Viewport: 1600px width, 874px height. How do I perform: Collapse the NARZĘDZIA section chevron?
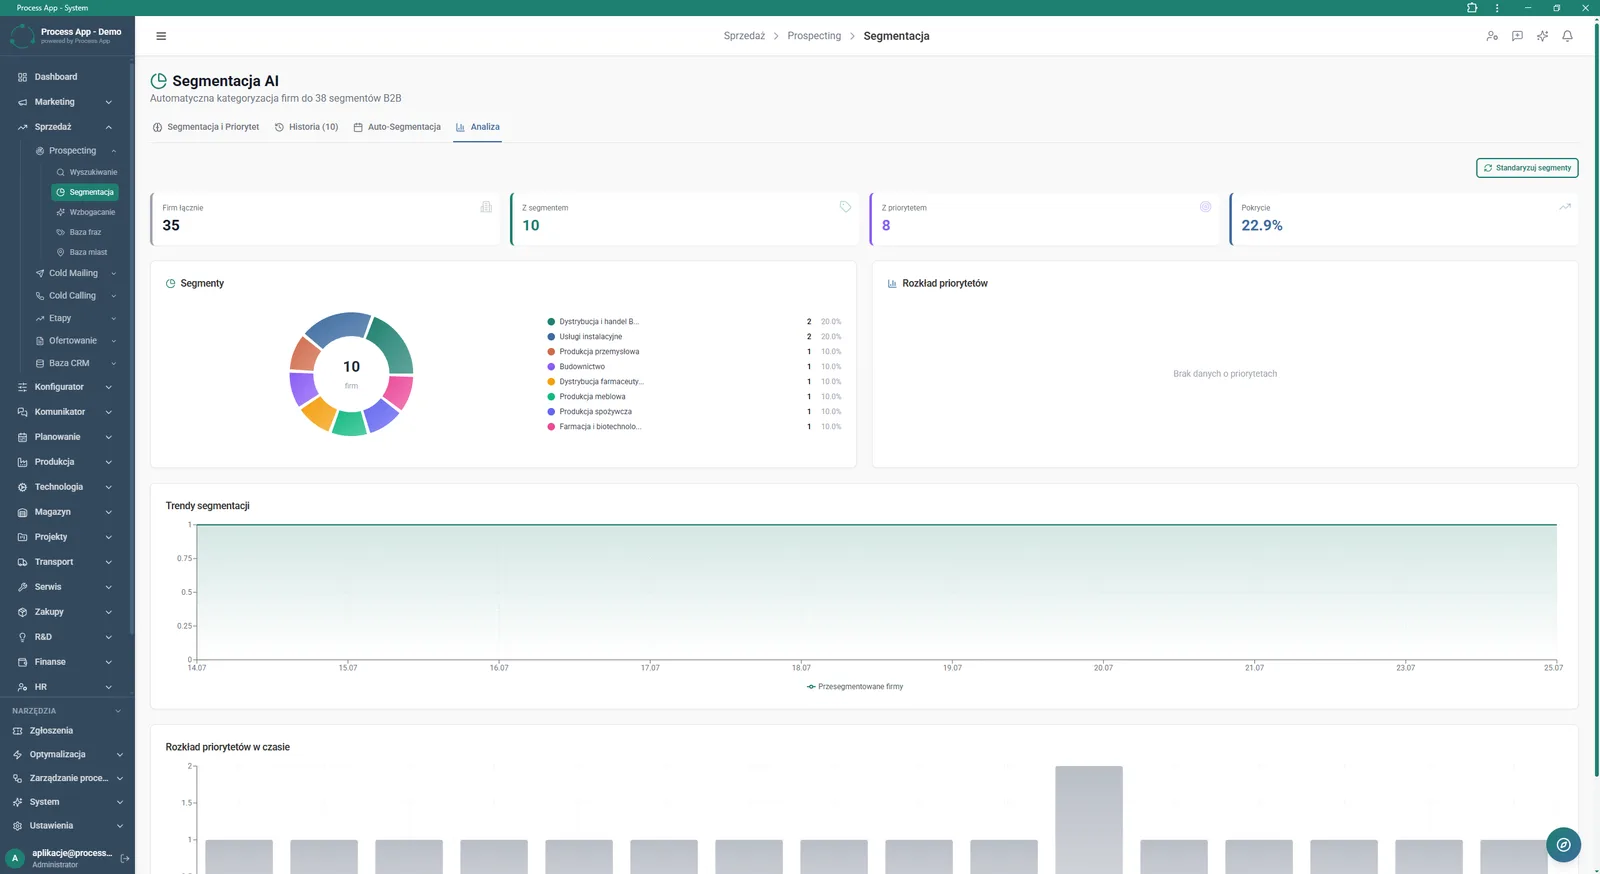click(118, 711)
